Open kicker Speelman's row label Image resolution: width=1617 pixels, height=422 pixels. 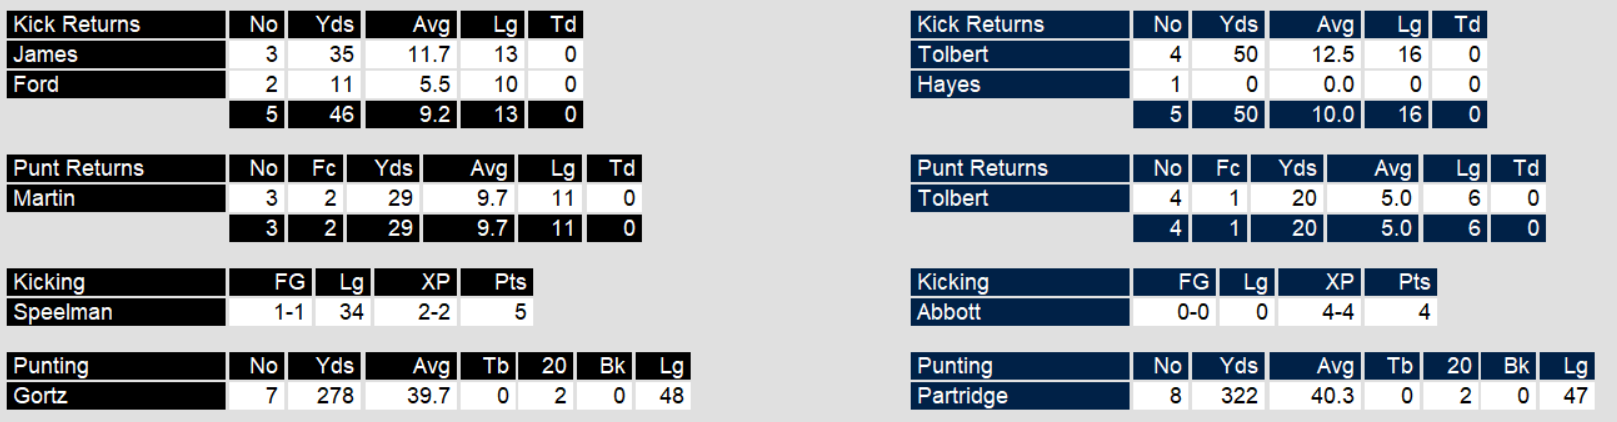tap(62, 312)
